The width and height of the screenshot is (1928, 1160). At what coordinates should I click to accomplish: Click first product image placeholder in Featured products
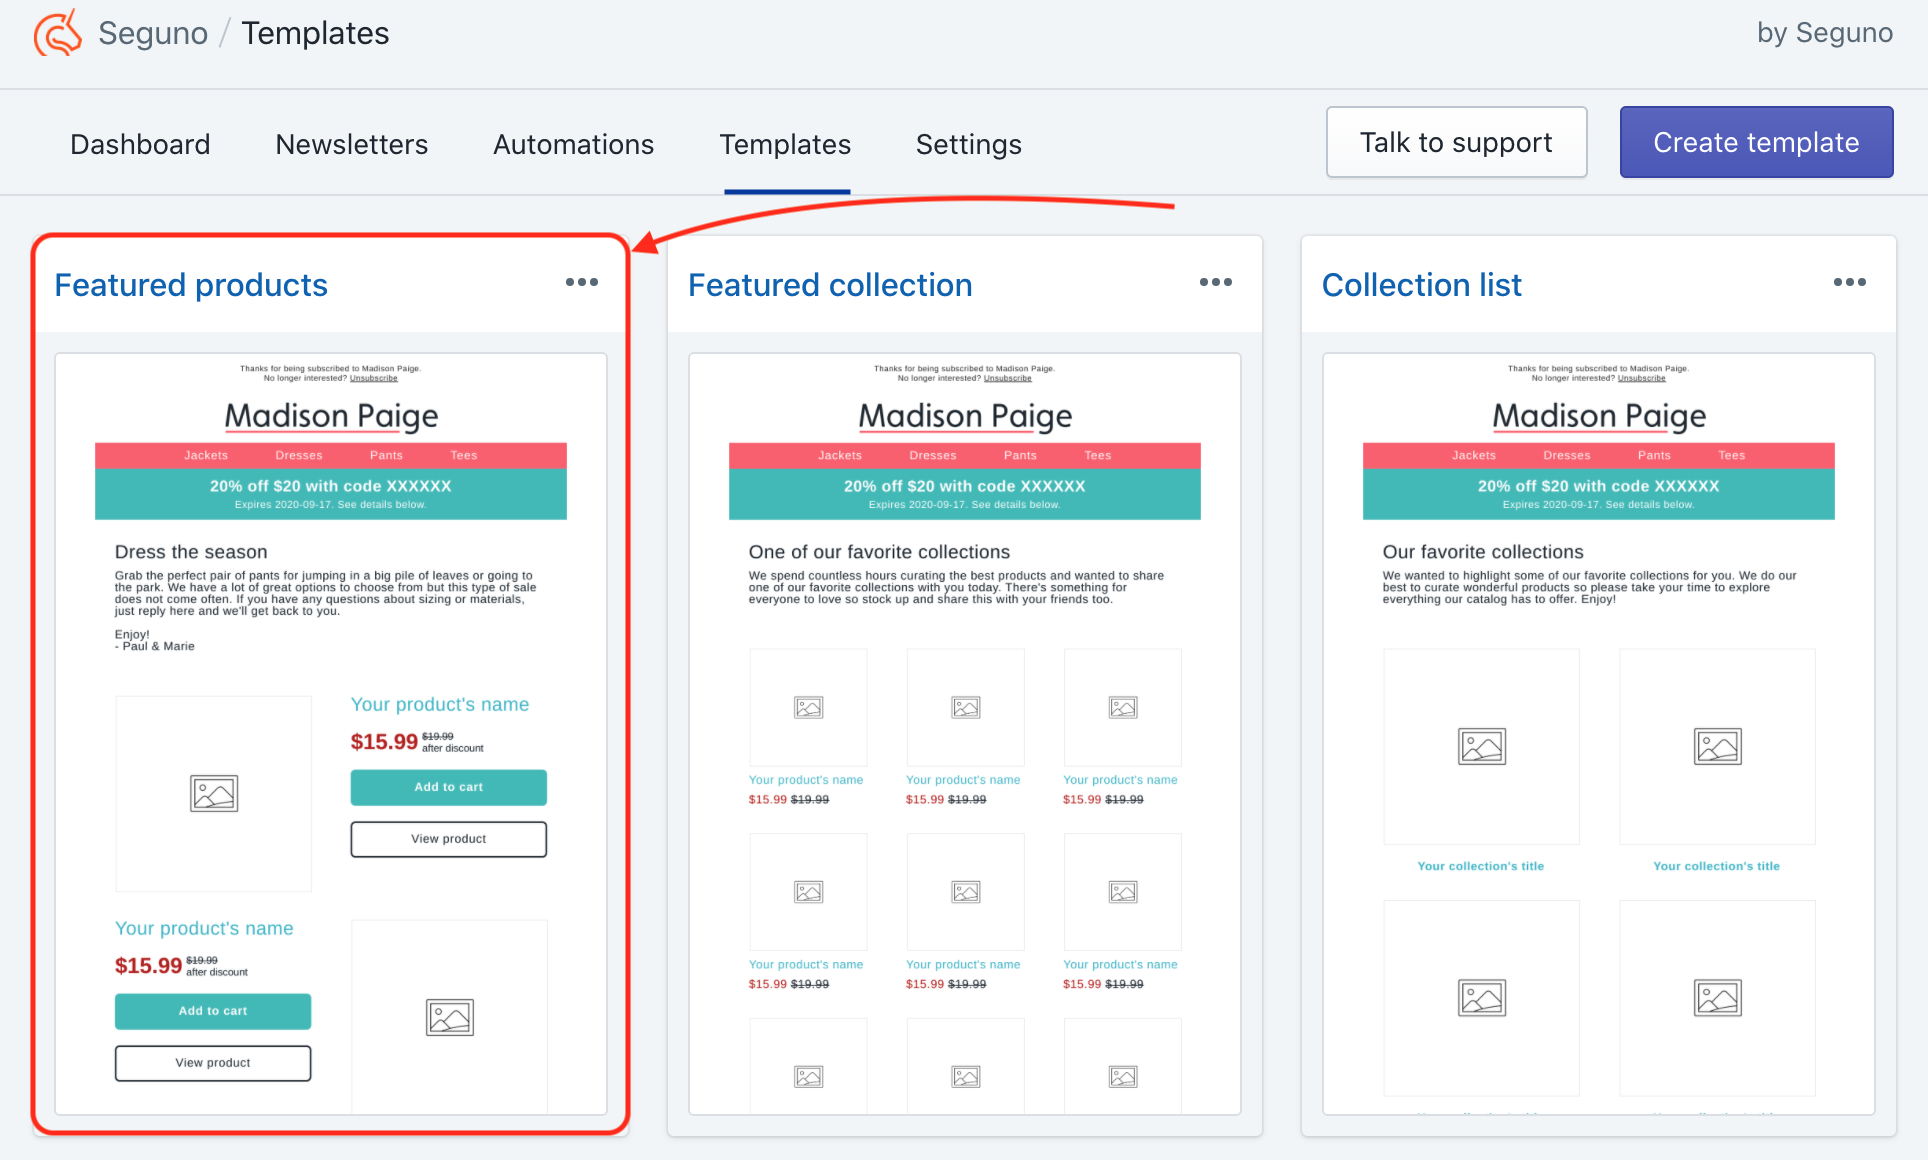(213, 793)
